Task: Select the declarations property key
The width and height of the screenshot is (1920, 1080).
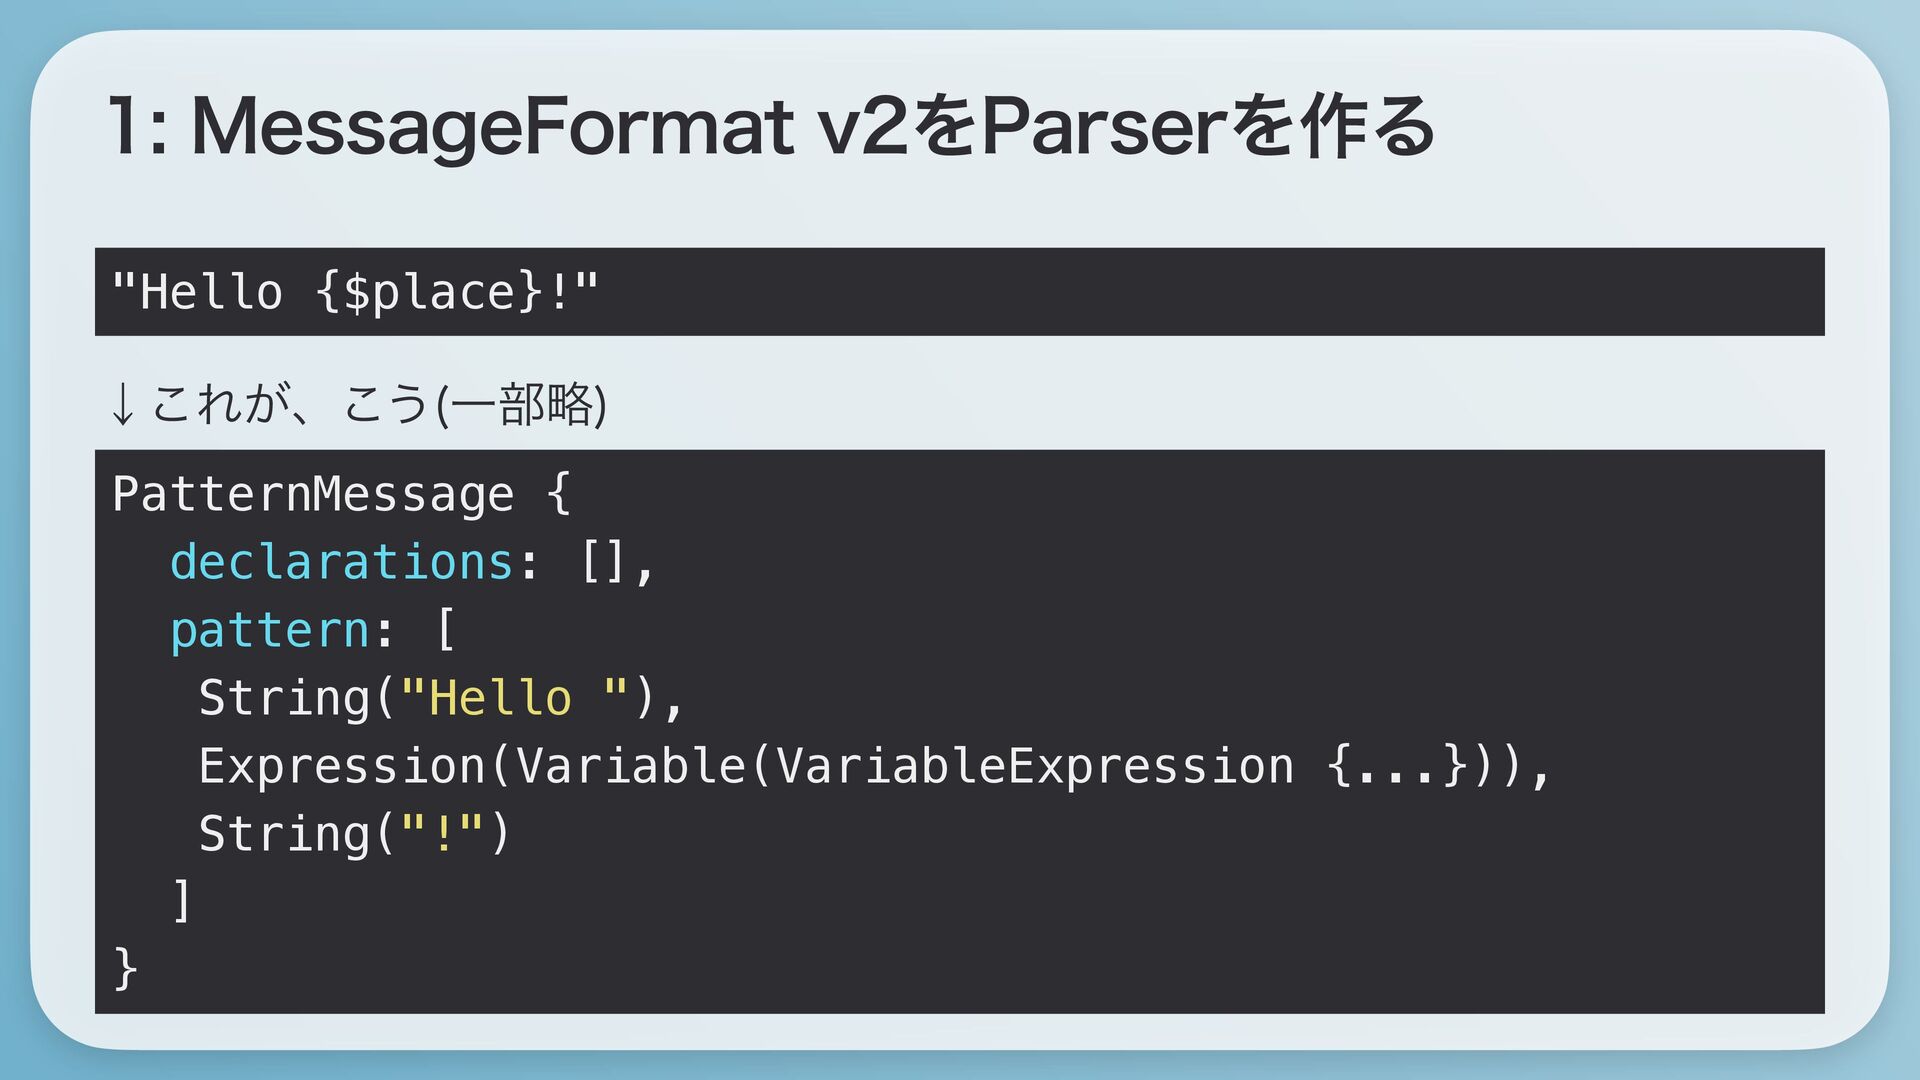Action: click(x=342, y=562)
